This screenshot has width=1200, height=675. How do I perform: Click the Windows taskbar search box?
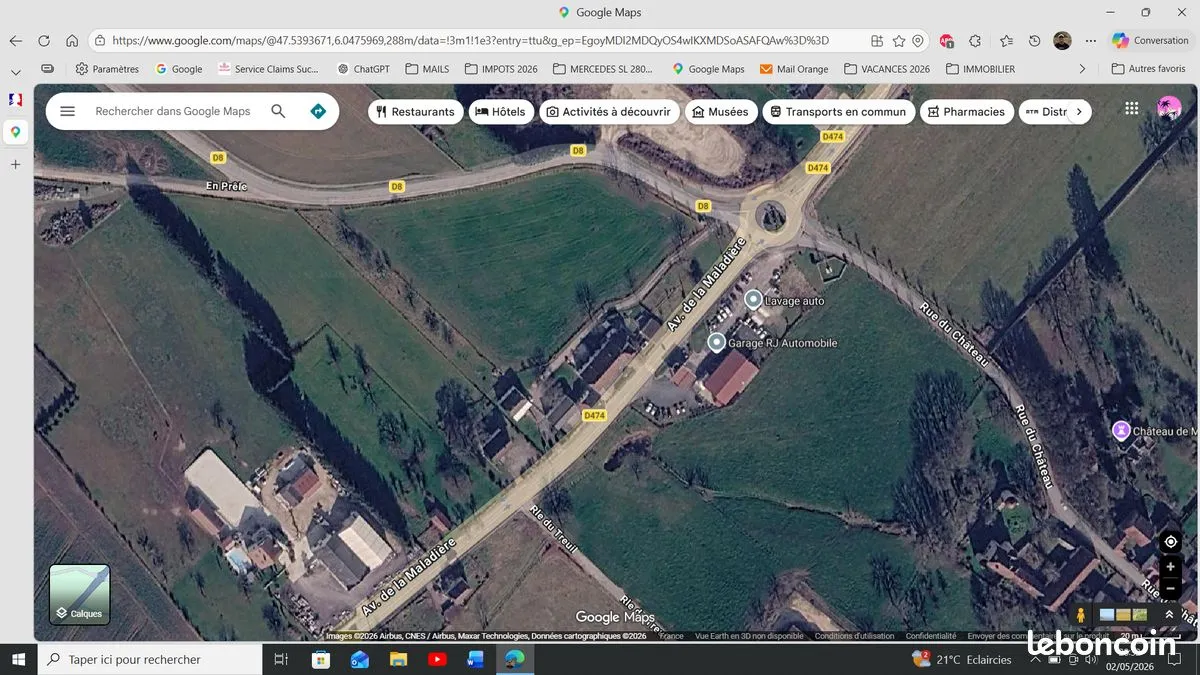(x=150, y=659)
